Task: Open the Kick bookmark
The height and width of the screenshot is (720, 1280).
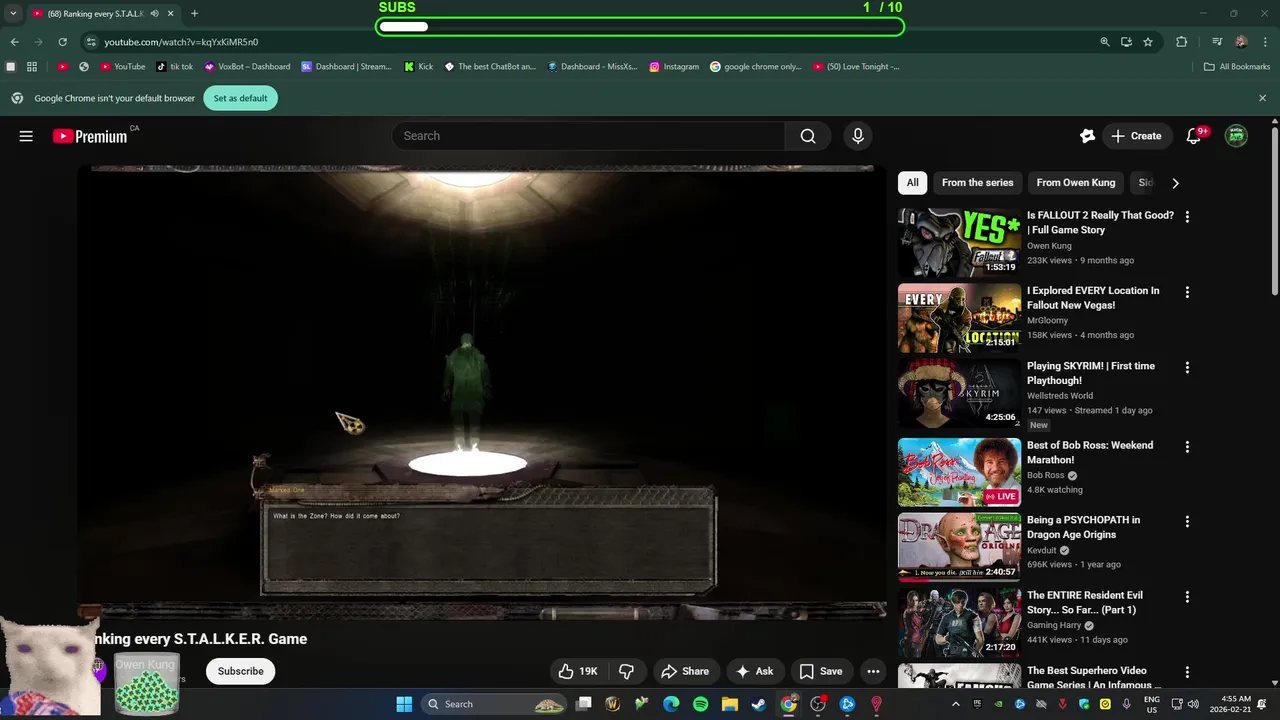Action: point(419,67)
